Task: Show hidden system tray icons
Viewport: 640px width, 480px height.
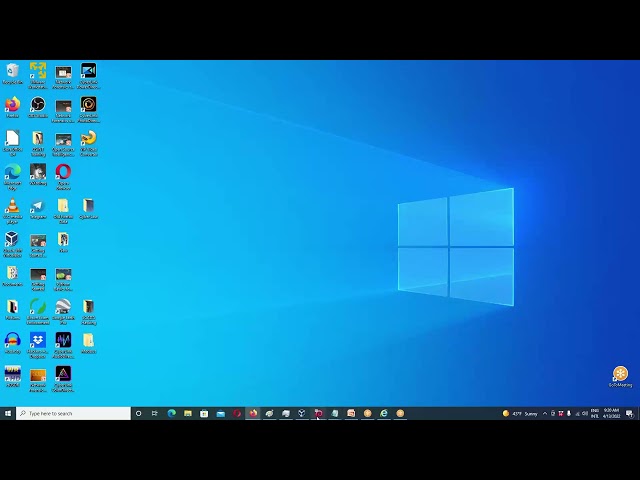Action: pos(545,413)
